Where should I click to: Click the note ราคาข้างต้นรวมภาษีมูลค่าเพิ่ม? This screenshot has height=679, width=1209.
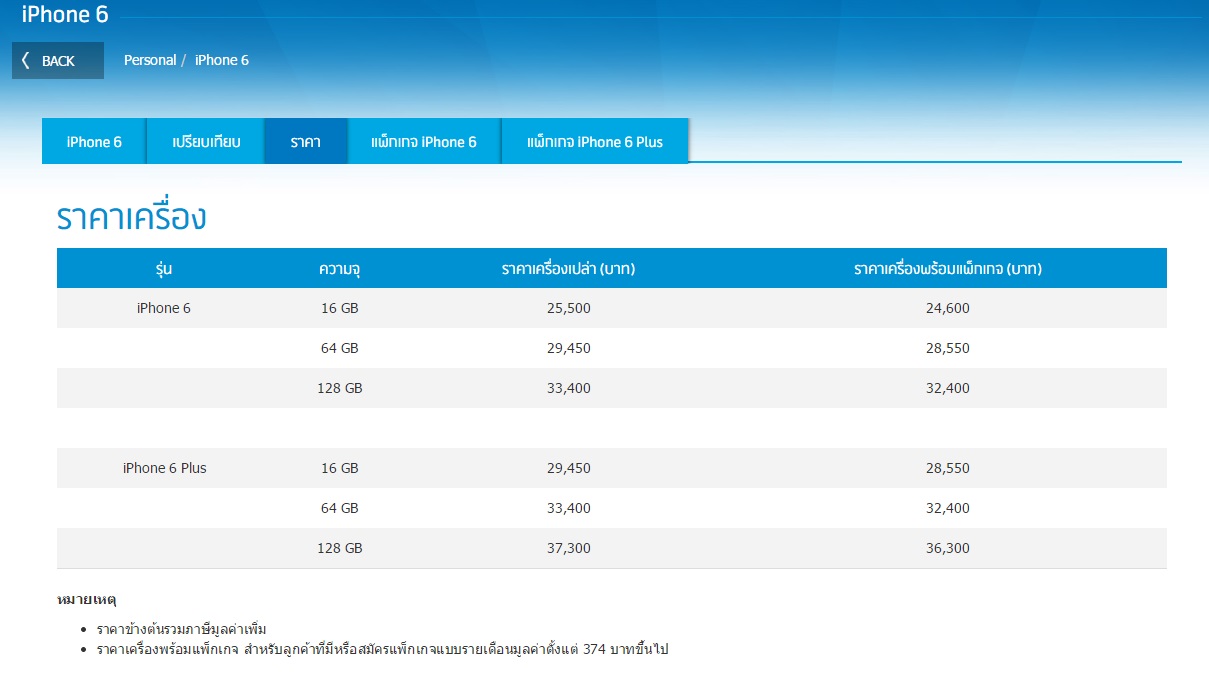[182, 630]
